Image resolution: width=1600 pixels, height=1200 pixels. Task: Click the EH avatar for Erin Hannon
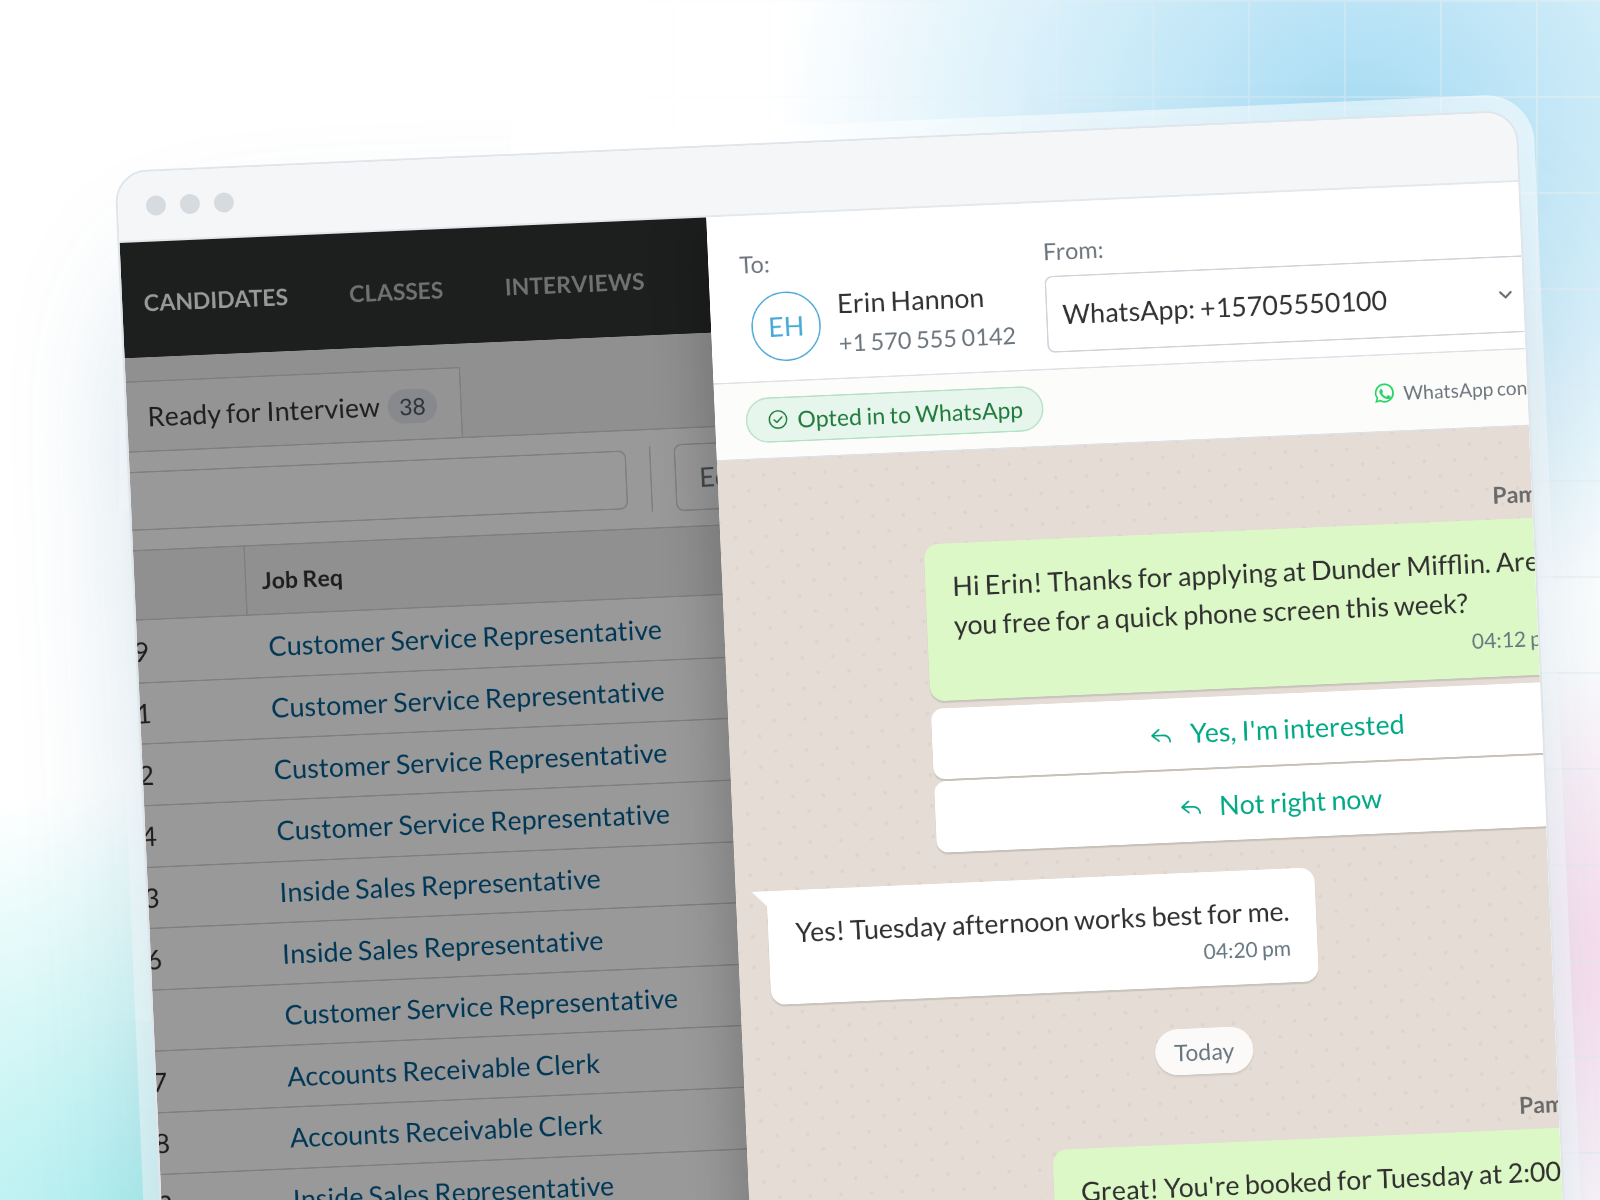click(x=786, y=326)
